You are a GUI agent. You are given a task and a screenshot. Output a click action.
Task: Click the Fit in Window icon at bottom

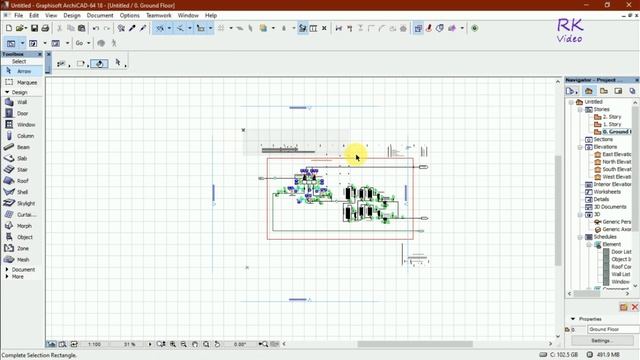pyautogui.click(x=206, y=344)
